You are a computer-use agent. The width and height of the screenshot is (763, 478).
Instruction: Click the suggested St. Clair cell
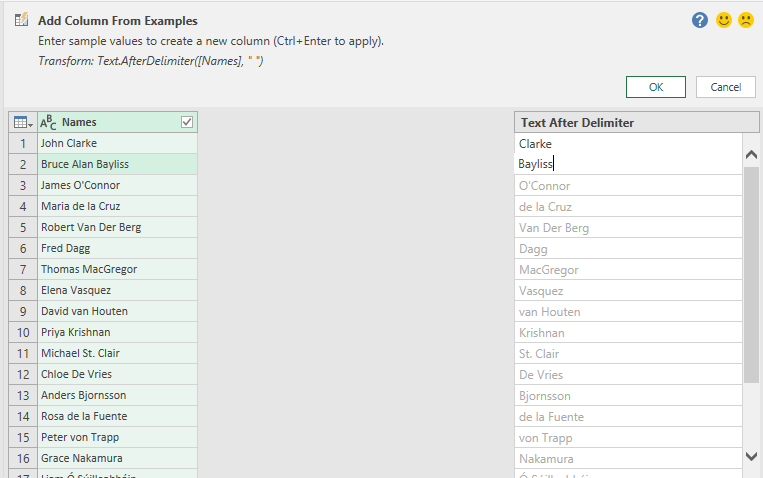click(x=628, y=353)
